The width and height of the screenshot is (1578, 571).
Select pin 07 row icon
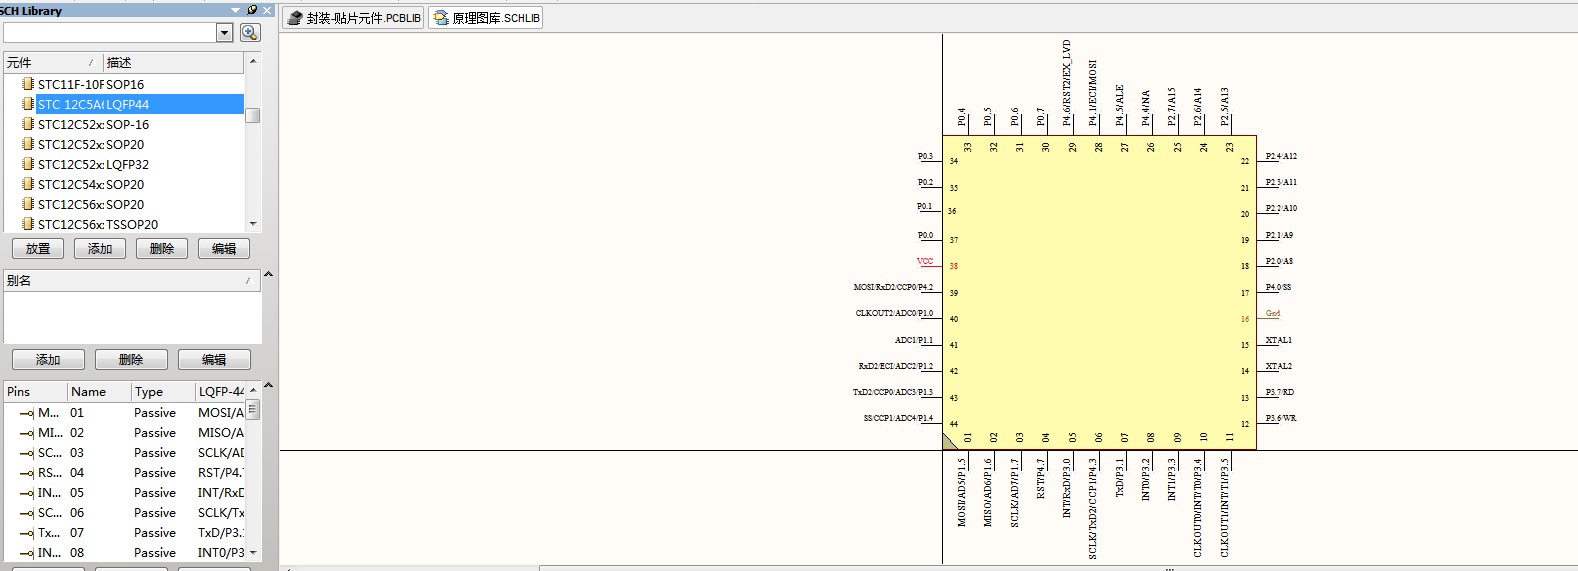click(27, 533)
